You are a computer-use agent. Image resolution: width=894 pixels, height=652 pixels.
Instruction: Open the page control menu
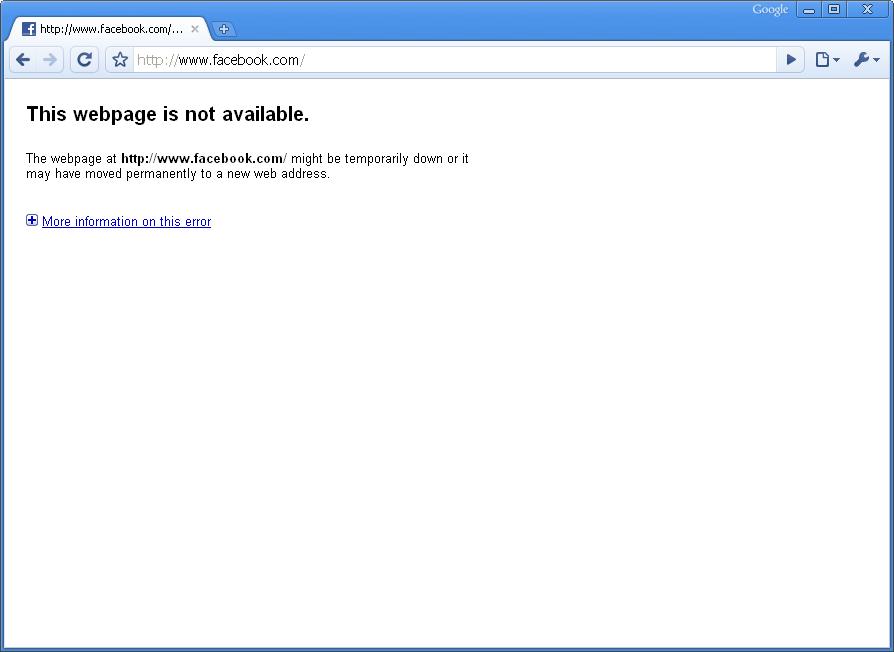point(826,60)
